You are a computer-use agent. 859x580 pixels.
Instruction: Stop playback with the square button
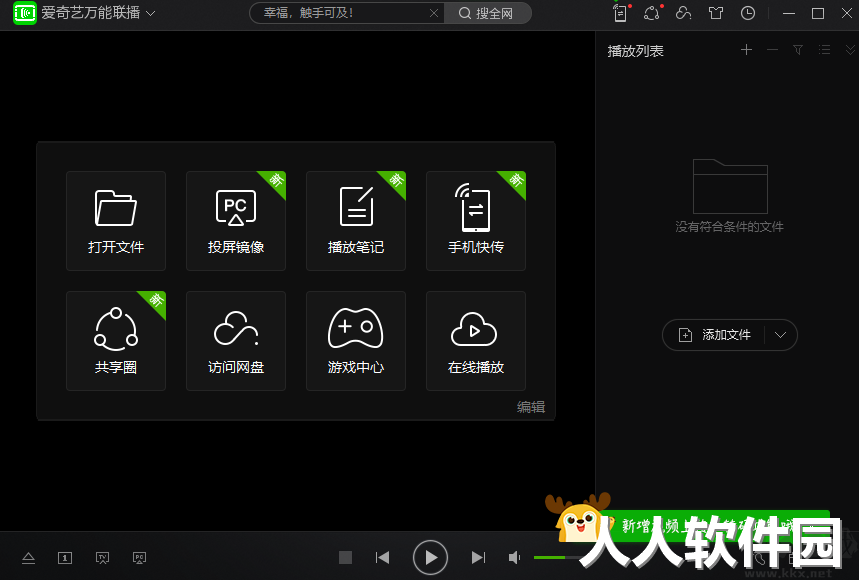click(x=345, y=558)
